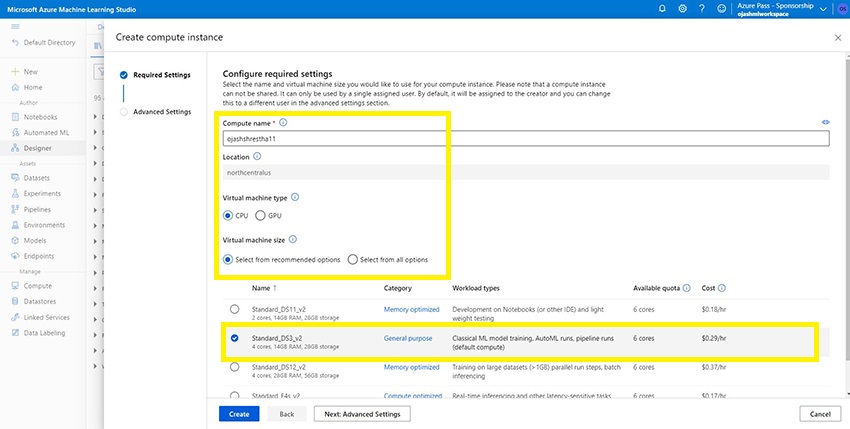Click the info icon beside Available quota
Image resolution: width=850 pixels, height=429 pixels.
point(687,288)
